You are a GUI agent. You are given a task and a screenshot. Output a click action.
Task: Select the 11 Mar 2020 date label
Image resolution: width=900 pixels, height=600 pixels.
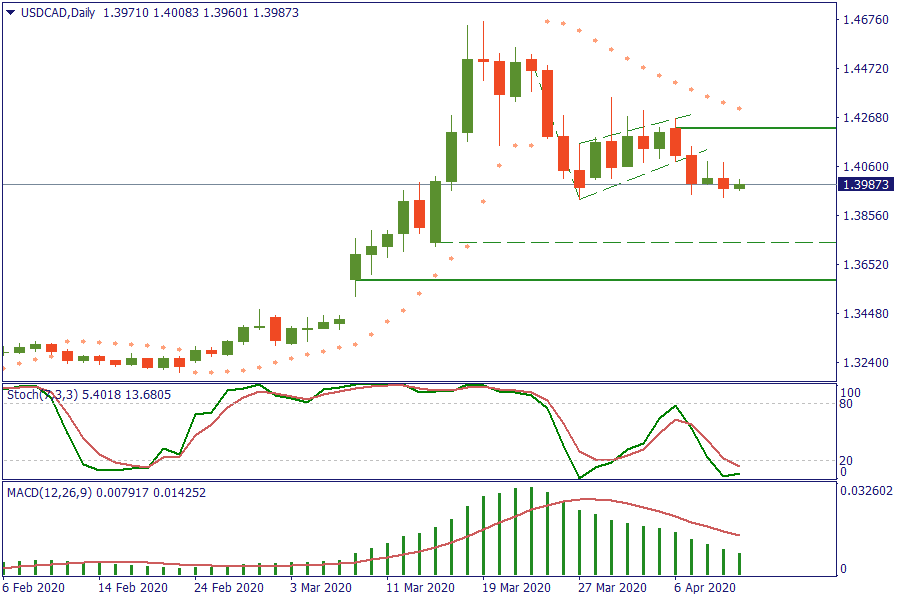click(x=420, y=588)
